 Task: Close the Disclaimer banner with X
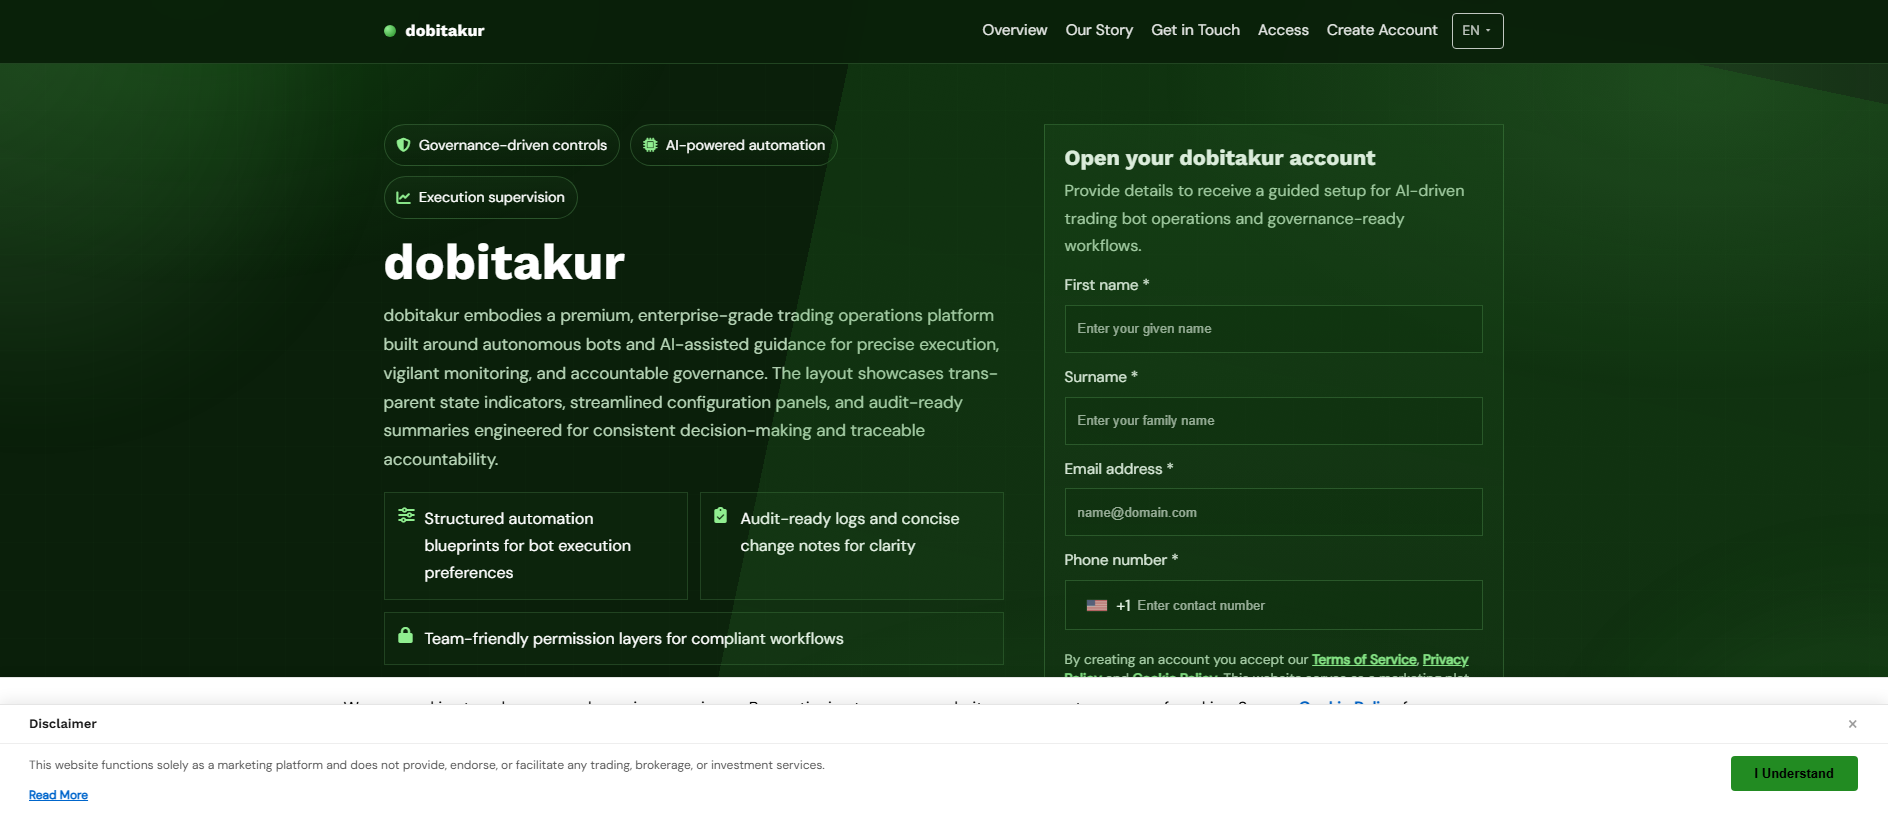coord(1852,724)
